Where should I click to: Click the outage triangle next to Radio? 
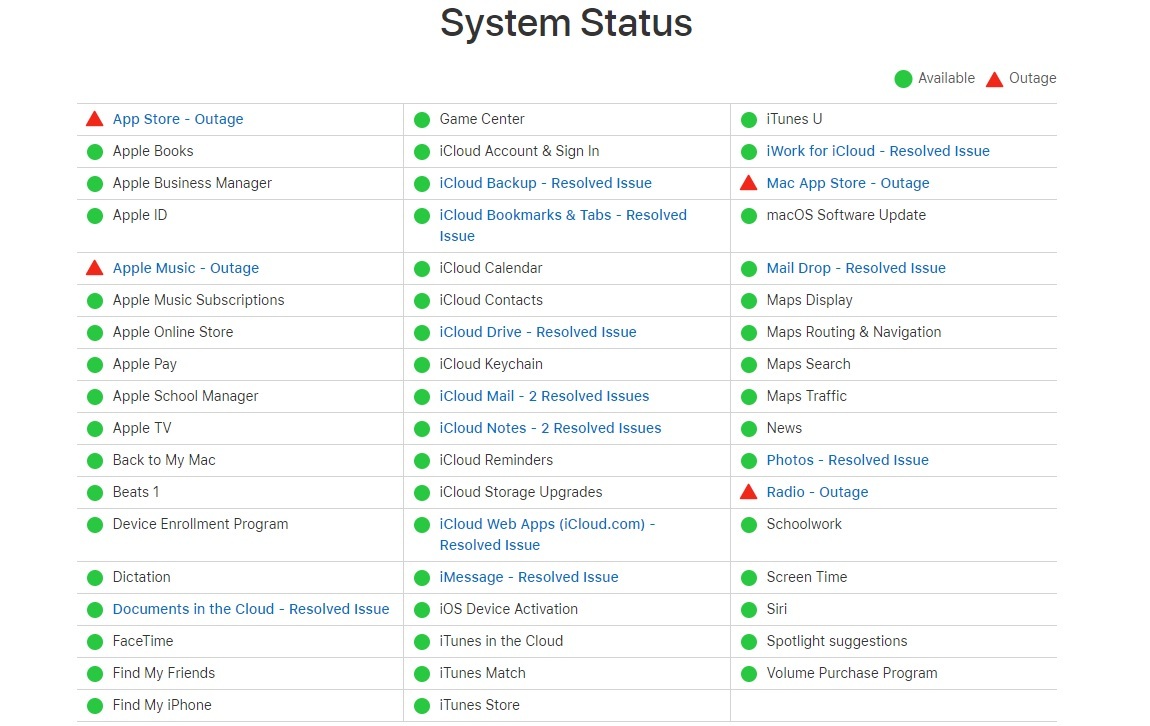749,492
